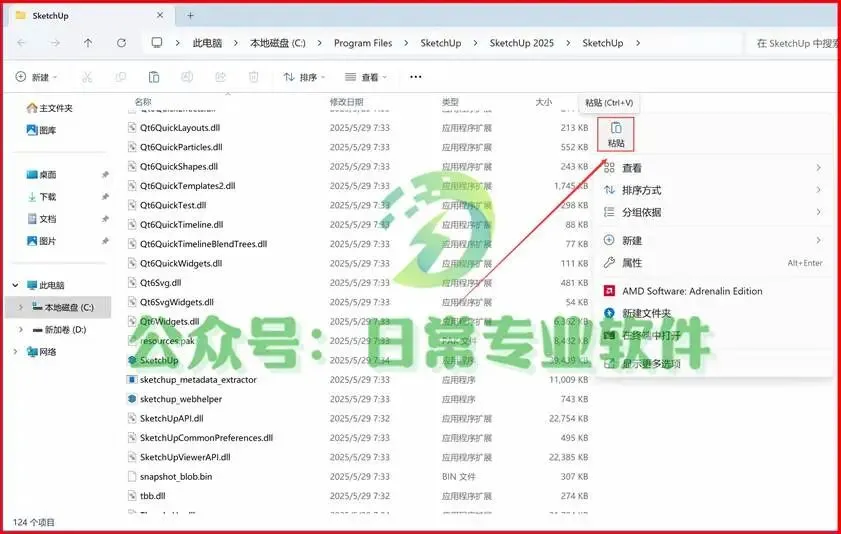Click SketchUp 2025 in the address bar
Screen dimensions: 841x534
(521, 43)
